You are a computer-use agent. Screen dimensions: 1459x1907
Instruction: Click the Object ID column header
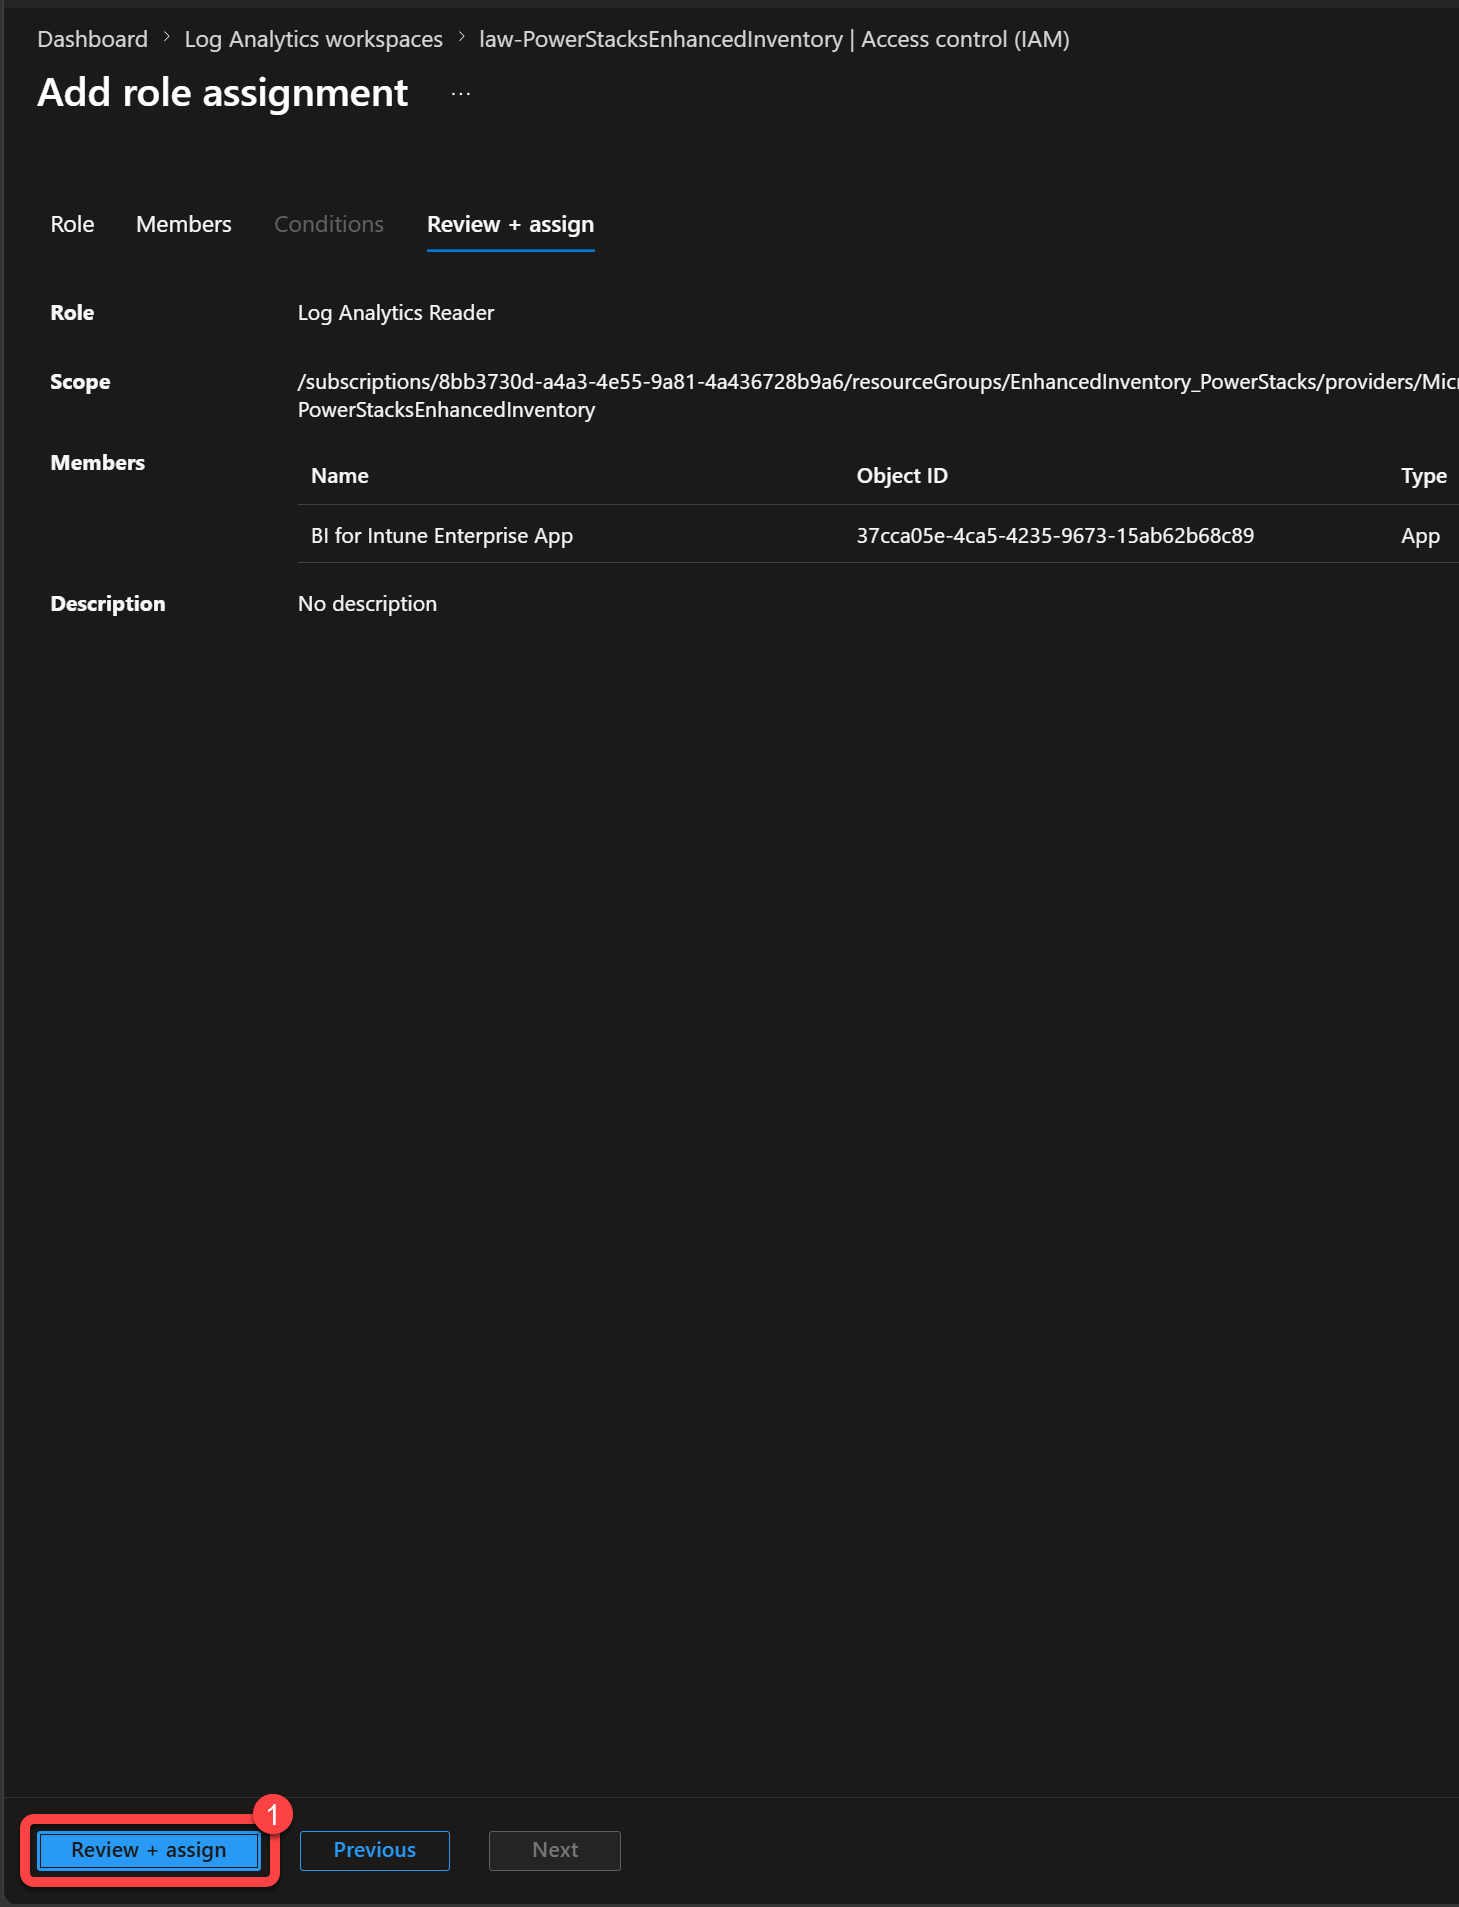click(902, 476)
